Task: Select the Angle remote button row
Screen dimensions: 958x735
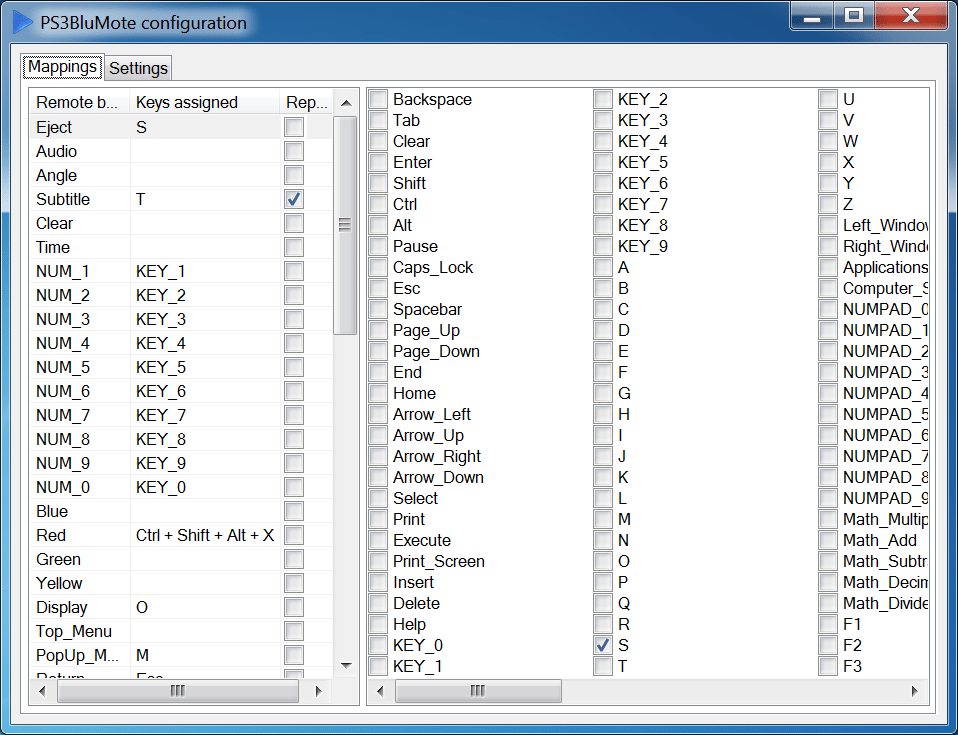Action: 181,175
